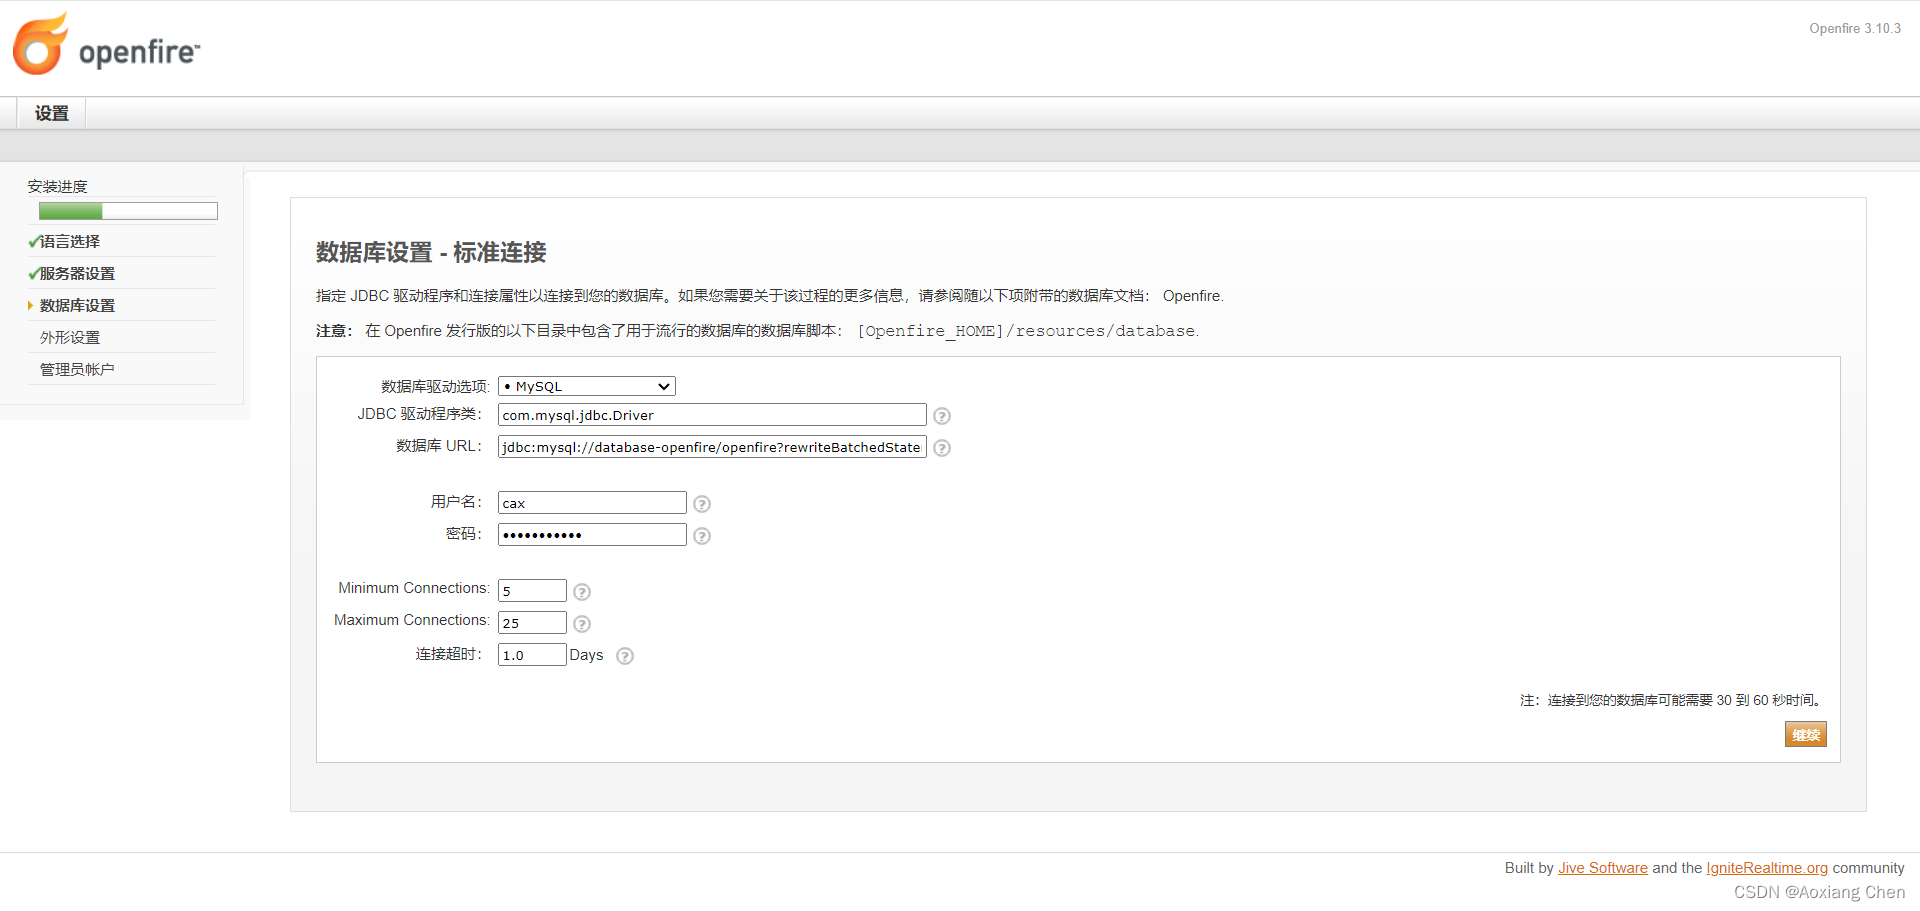This screenshot has height=911, width=1920.
Task: Click the 30 到 60 秒 connection note
Action: pyautogui.click(x=1670, y=700)
